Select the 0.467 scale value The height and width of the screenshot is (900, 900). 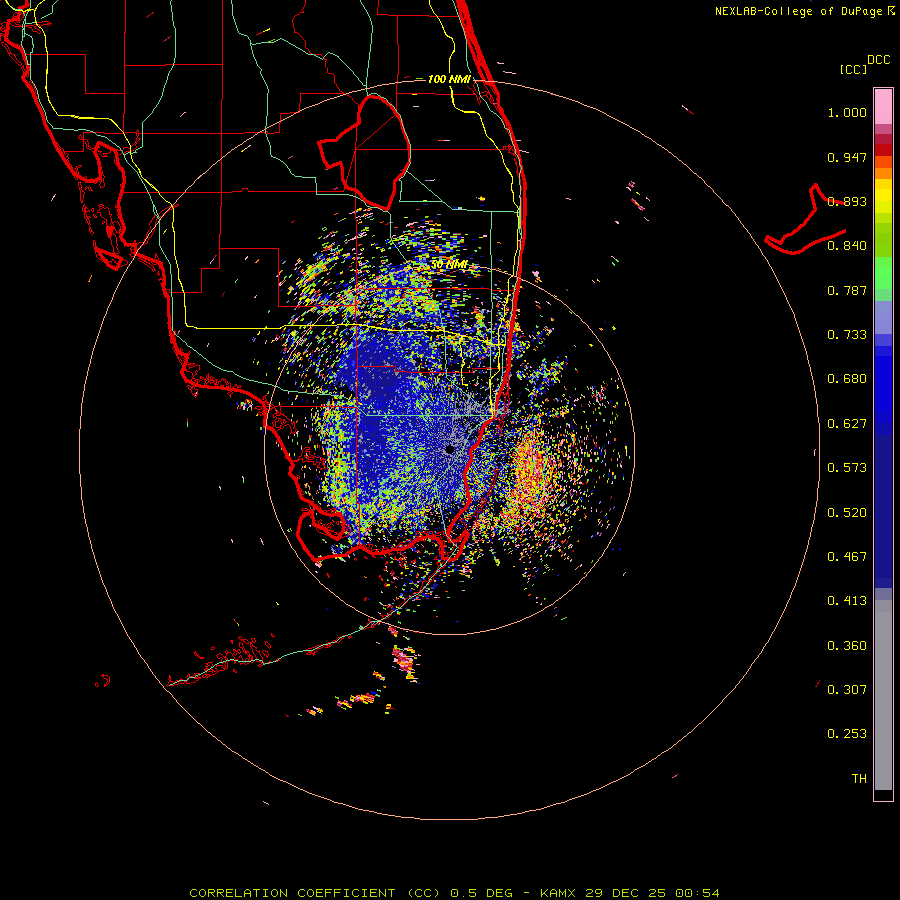pyautogui.click(x=847, y=557)
